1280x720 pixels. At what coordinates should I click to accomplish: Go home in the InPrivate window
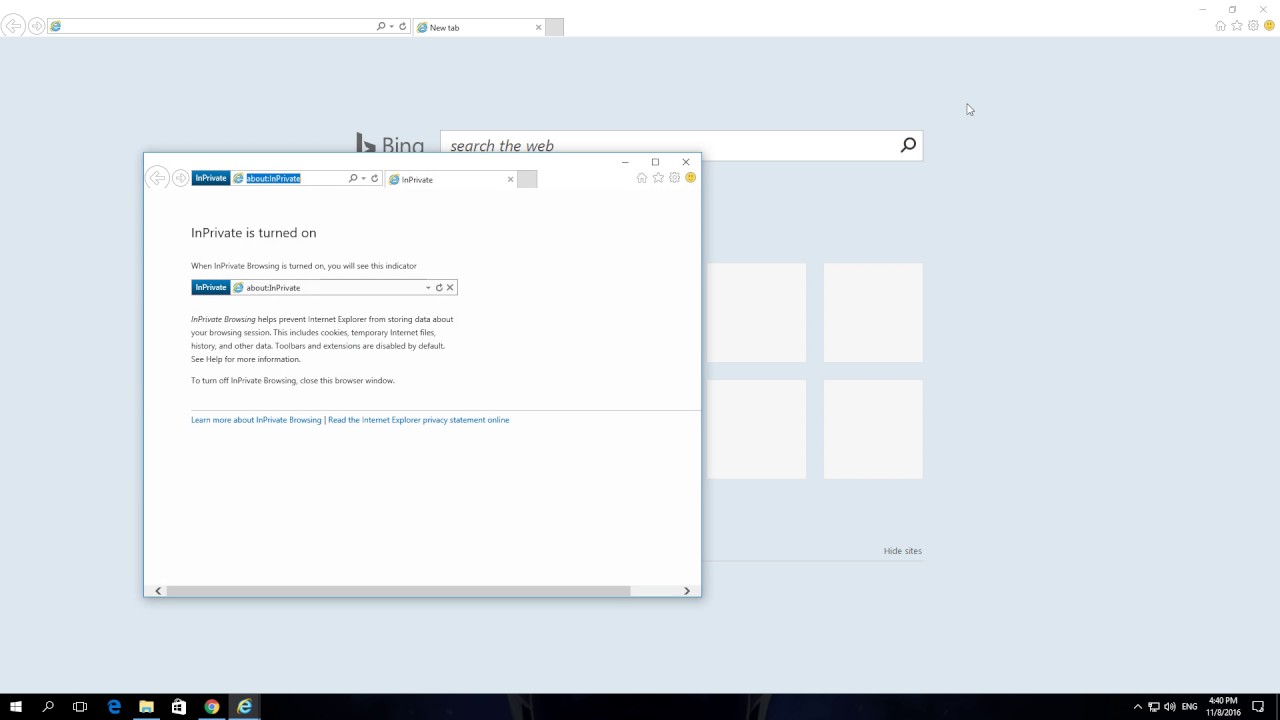[x=642, y=178]
